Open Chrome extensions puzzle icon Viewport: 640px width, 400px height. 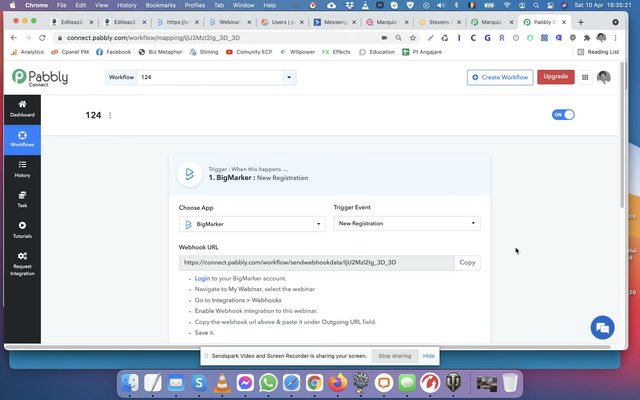[x=587, y=38]
